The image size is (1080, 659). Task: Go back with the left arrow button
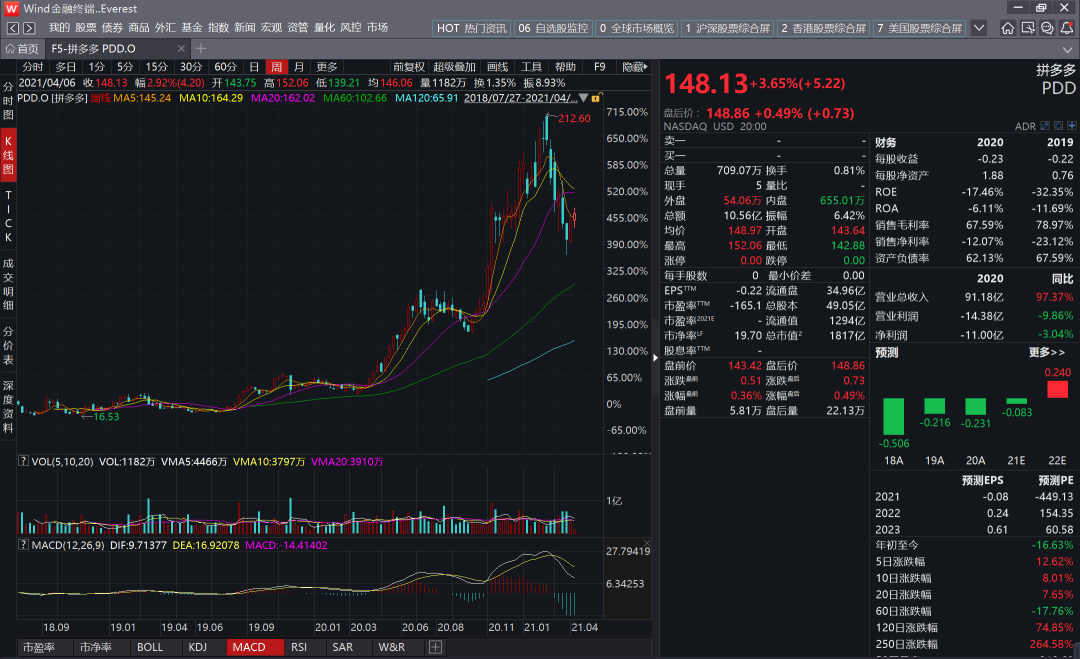tap(12, 28)
